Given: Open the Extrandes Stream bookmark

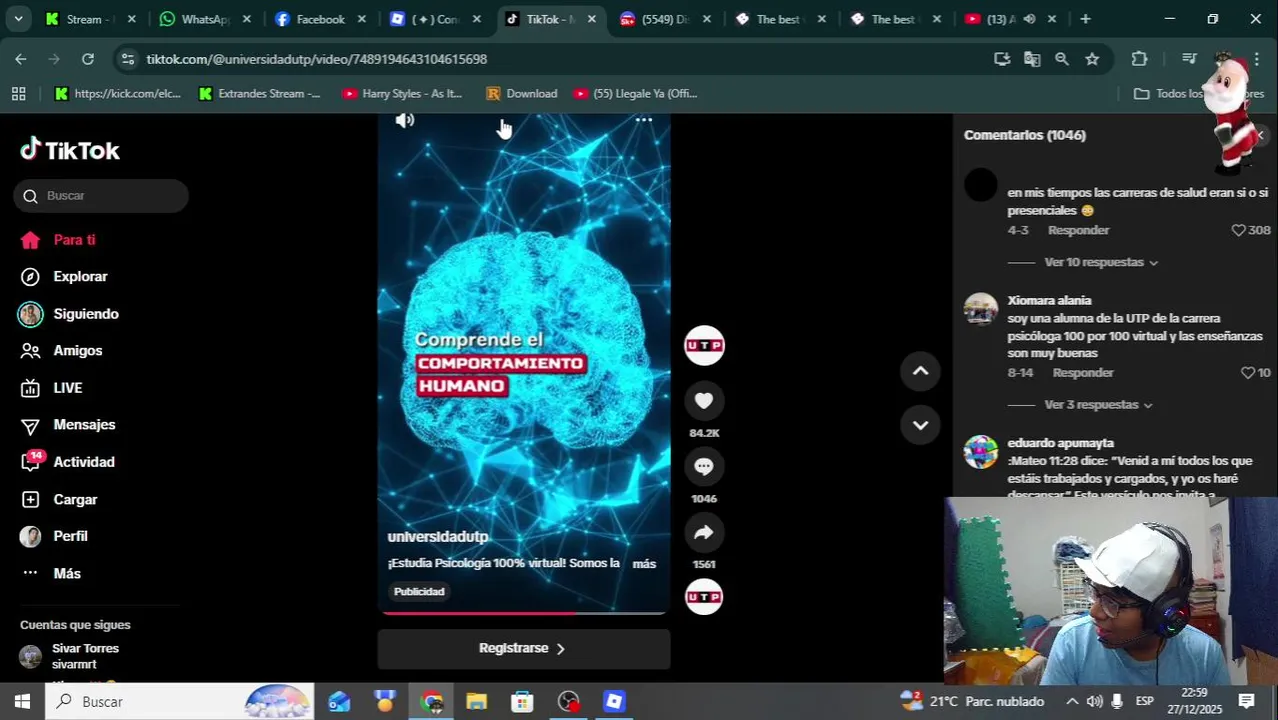Looking at the screenshot, I should coord(259,93).
